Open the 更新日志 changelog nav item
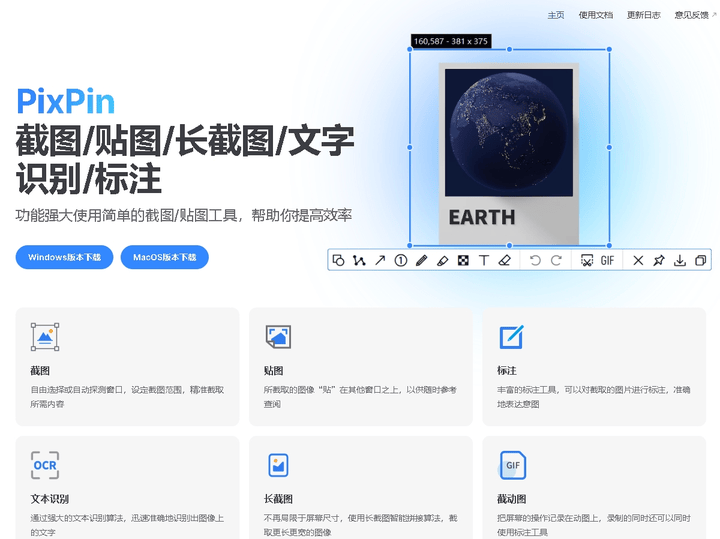This screenshot has width=720, height=539. tap(643, 15)
